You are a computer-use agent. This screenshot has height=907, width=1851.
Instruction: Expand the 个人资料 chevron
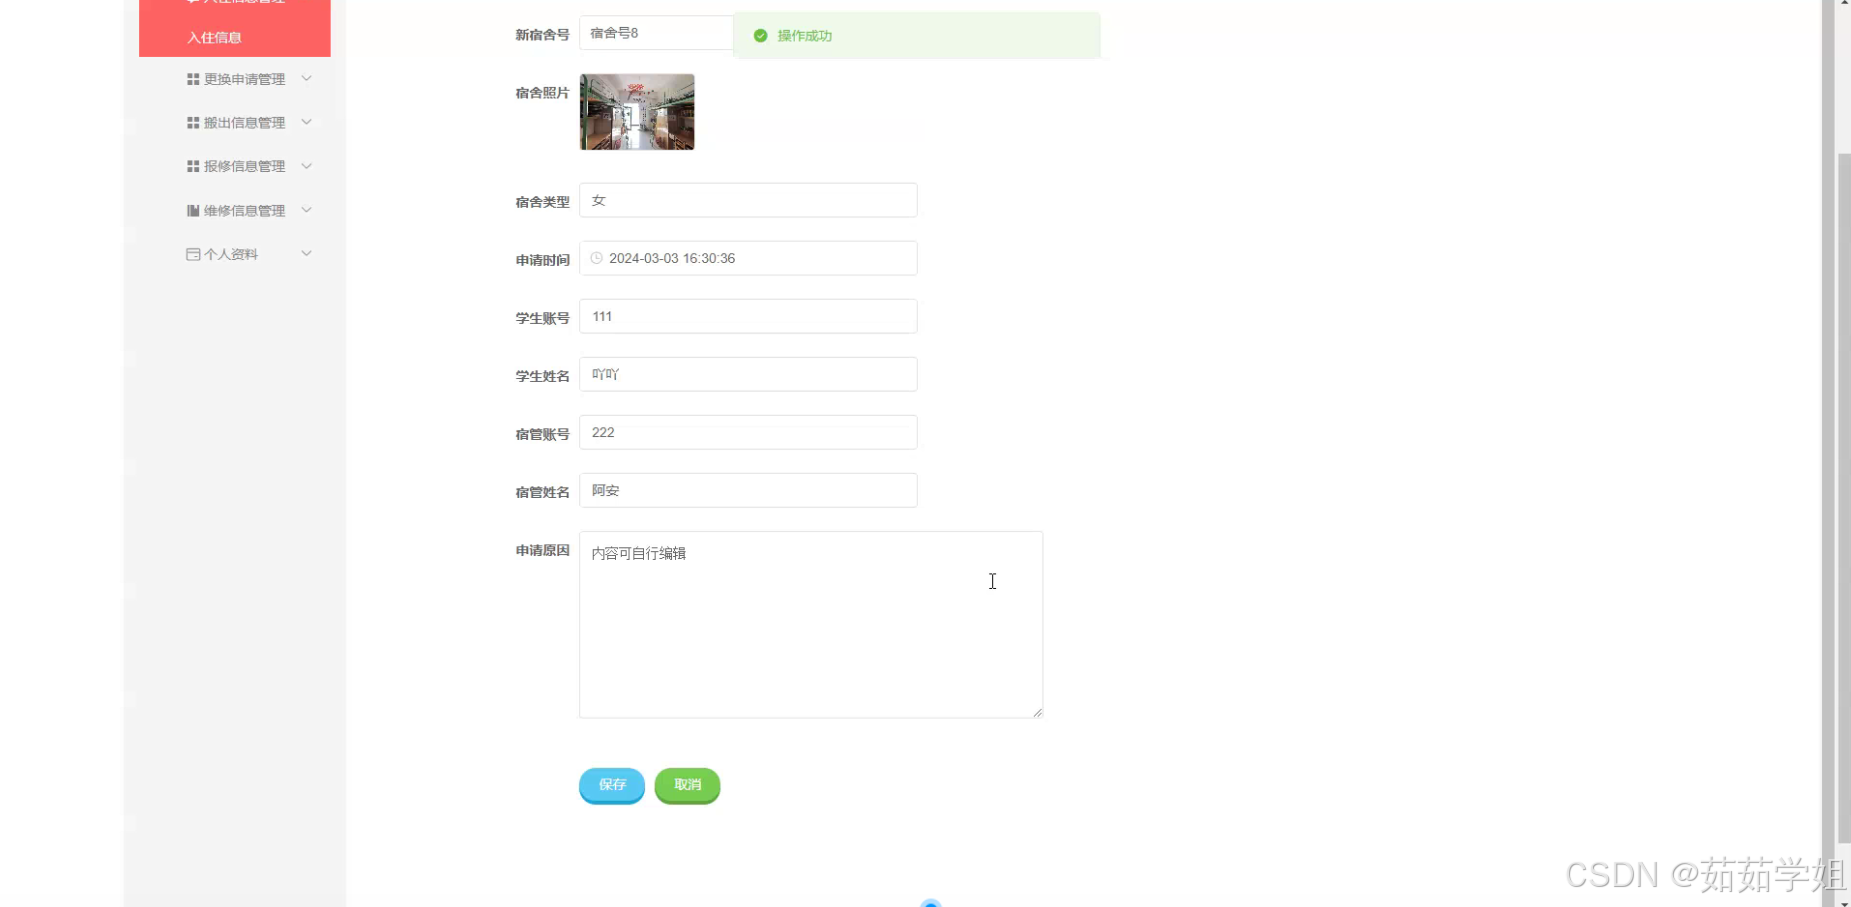coord(307,254)
